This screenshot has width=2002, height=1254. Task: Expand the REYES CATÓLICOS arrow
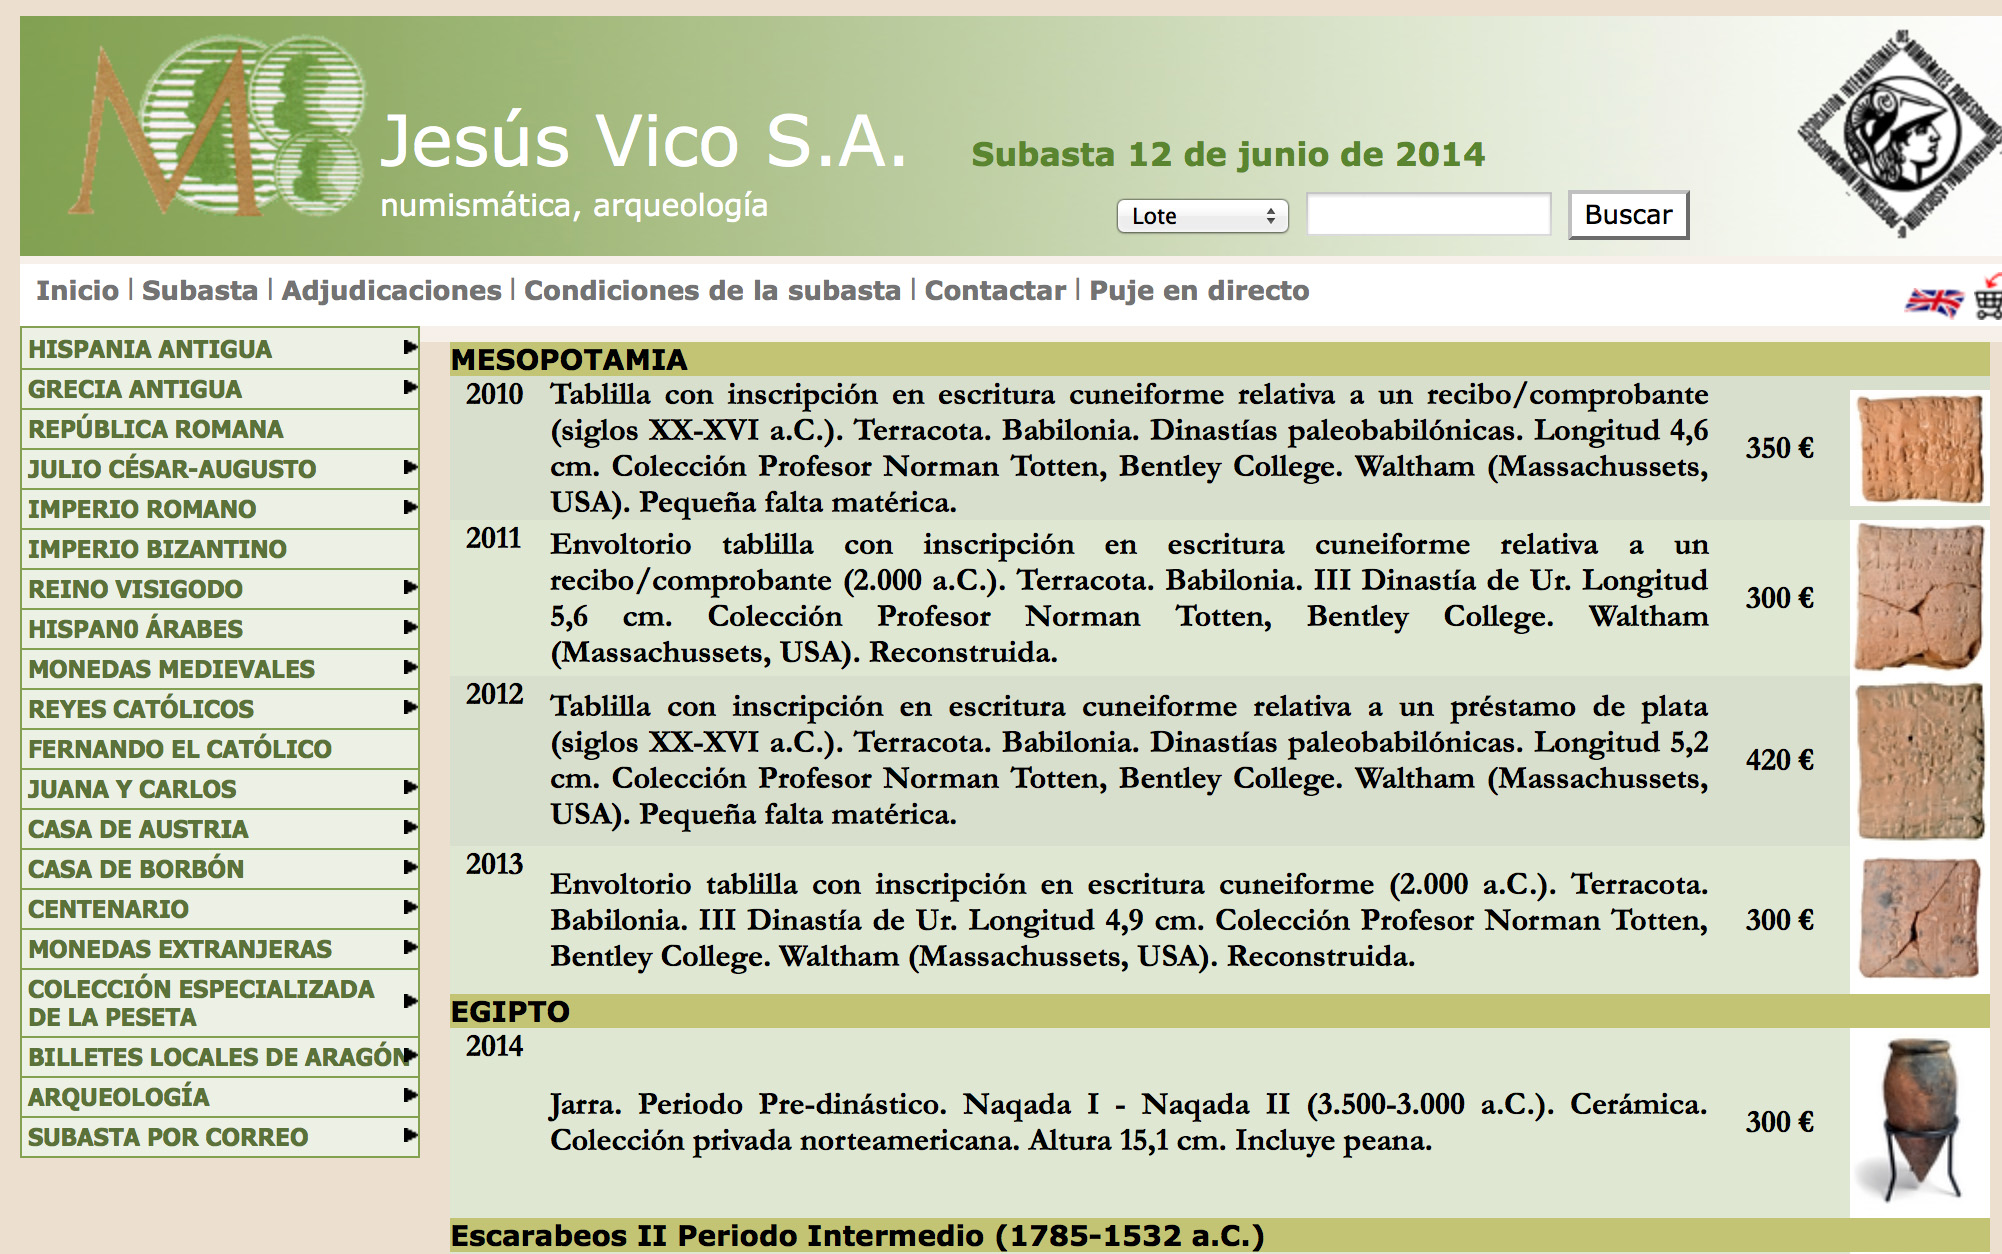pos(409,707)
